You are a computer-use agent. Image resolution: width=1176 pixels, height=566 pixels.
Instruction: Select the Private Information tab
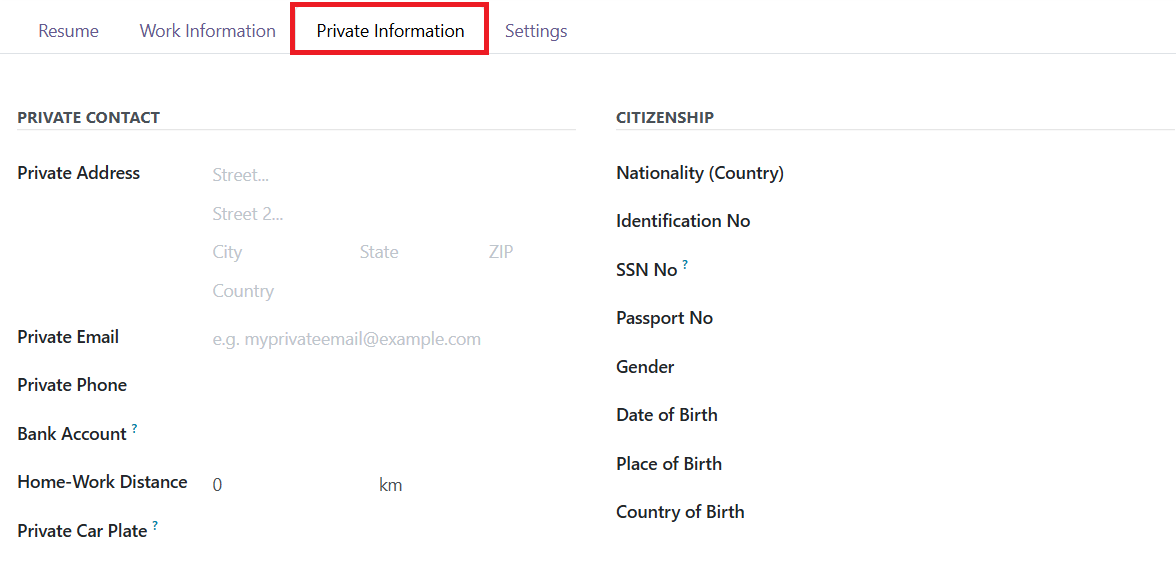pyautogui.click(x=390, y=31)
